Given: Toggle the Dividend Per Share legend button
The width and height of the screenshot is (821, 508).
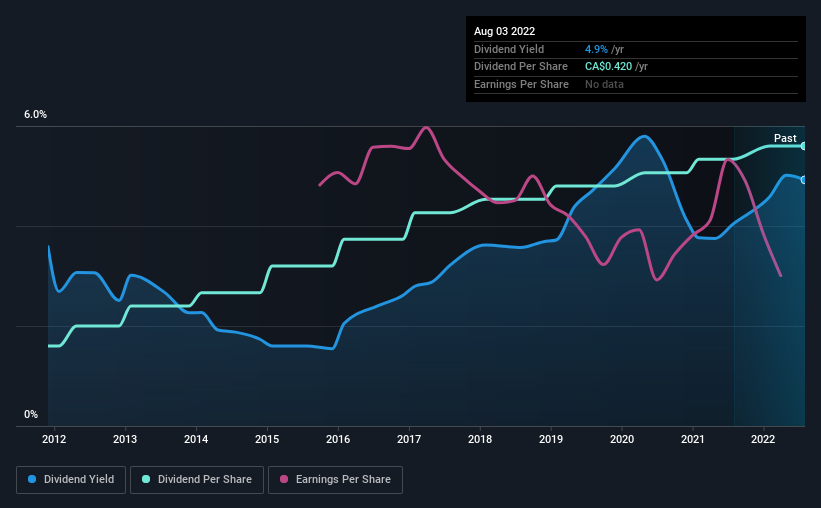Looking at the screenshot, I should 197,480.
